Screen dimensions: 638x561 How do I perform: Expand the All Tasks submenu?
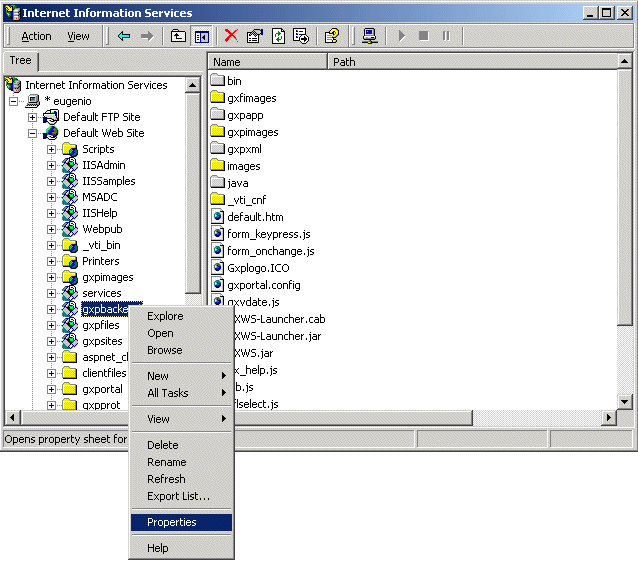pos(181,393)
